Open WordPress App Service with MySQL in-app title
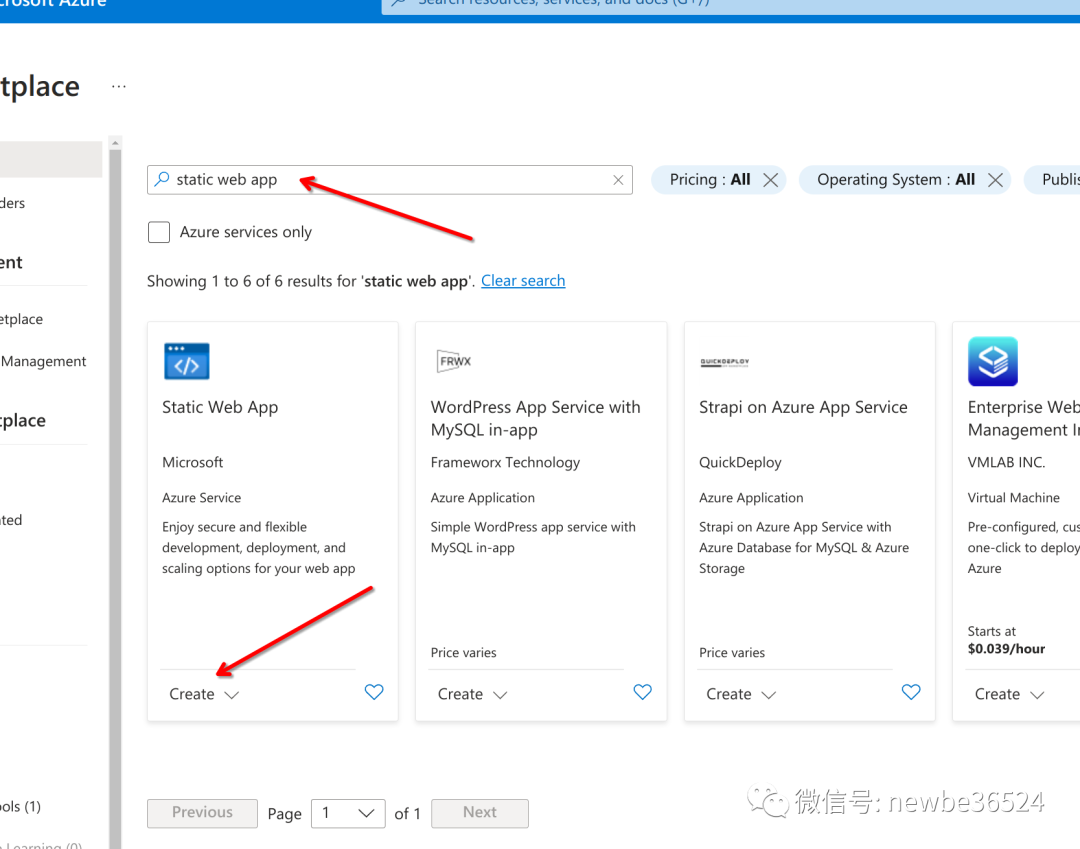This screenshot has height=849, width=1080. (x=535, y=418)
